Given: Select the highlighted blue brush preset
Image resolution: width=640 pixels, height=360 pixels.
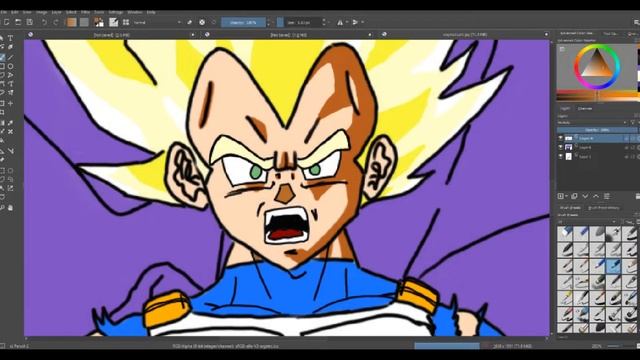Looking at the screenshot, I should [x=613, y=266].
